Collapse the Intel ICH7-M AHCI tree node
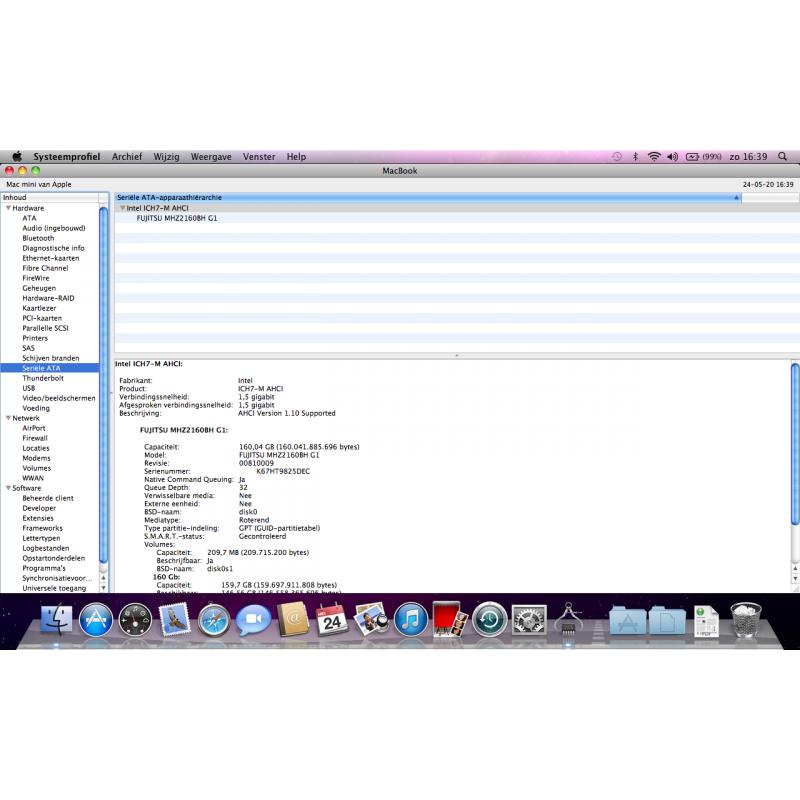The image size is (800, 800). tap(122, 208)
